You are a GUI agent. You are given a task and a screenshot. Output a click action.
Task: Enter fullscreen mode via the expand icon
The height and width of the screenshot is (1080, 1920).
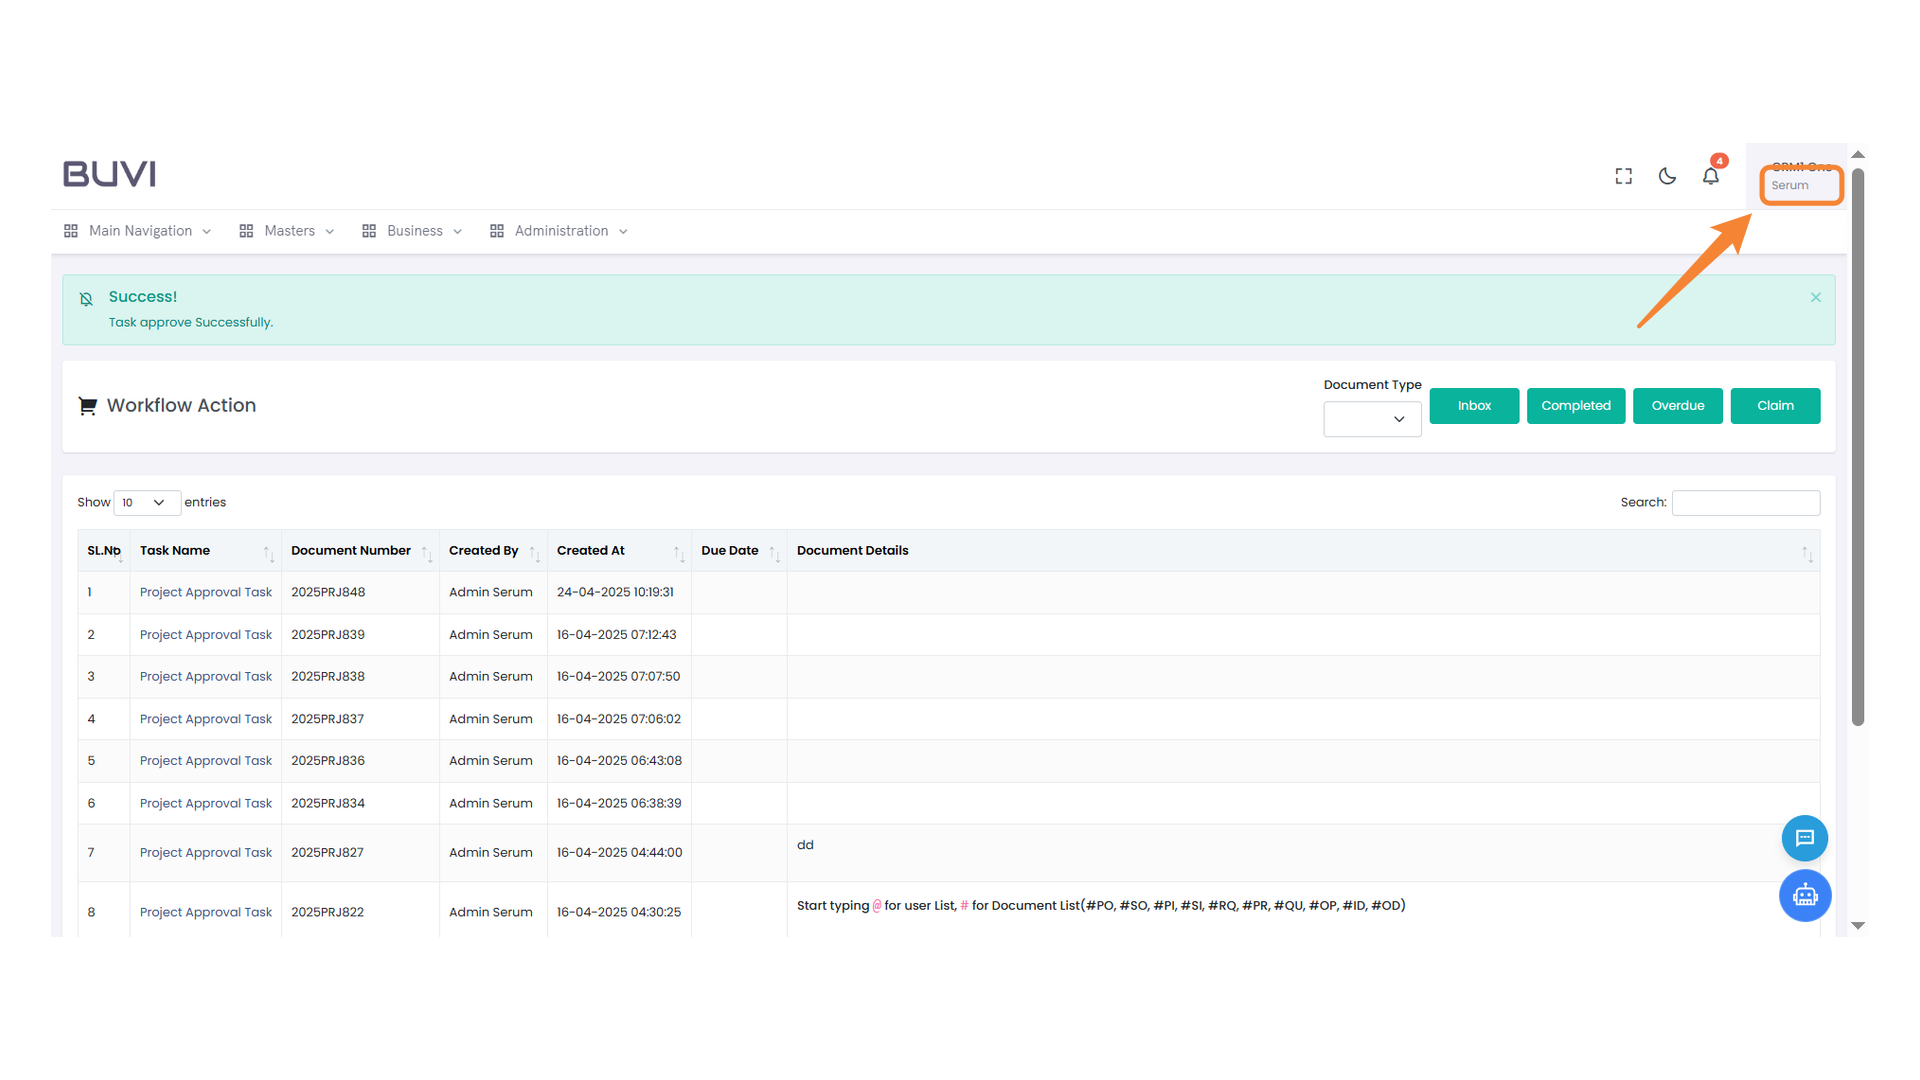[1623, 175]
